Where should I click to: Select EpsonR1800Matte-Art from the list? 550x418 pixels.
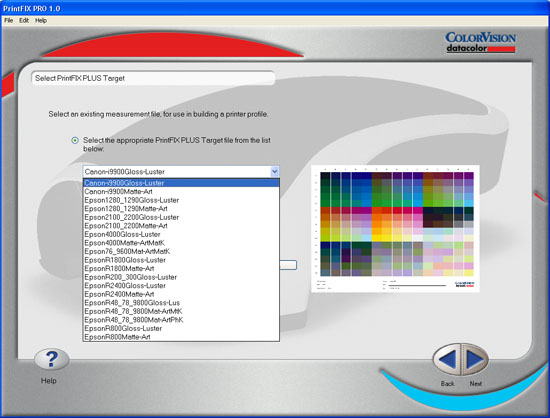[181, 268]
